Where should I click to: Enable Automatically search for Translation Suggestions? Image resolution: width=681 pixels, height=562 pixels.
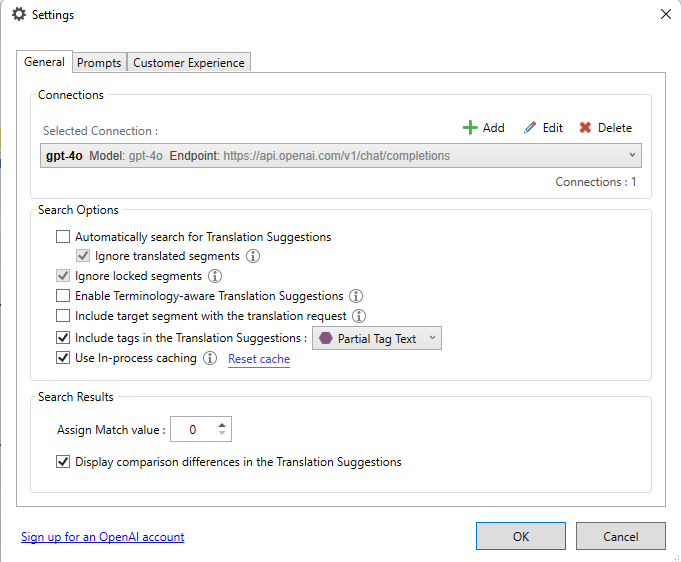(64, 237)
